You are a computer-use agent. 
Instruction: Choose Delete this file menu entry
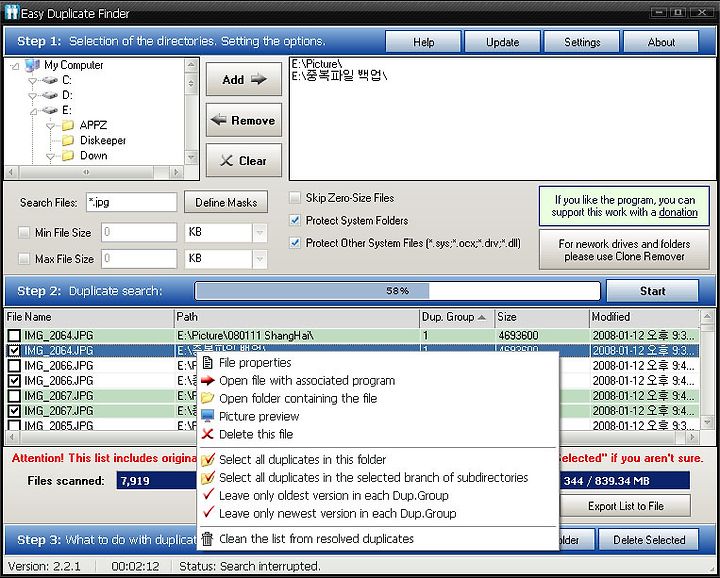377,434
